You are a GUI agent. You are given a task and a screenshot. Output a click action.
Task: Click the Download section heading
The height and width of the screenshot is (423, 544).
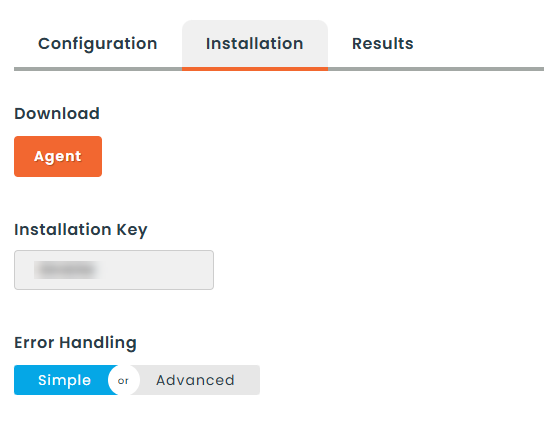click(x=57, y=113)
